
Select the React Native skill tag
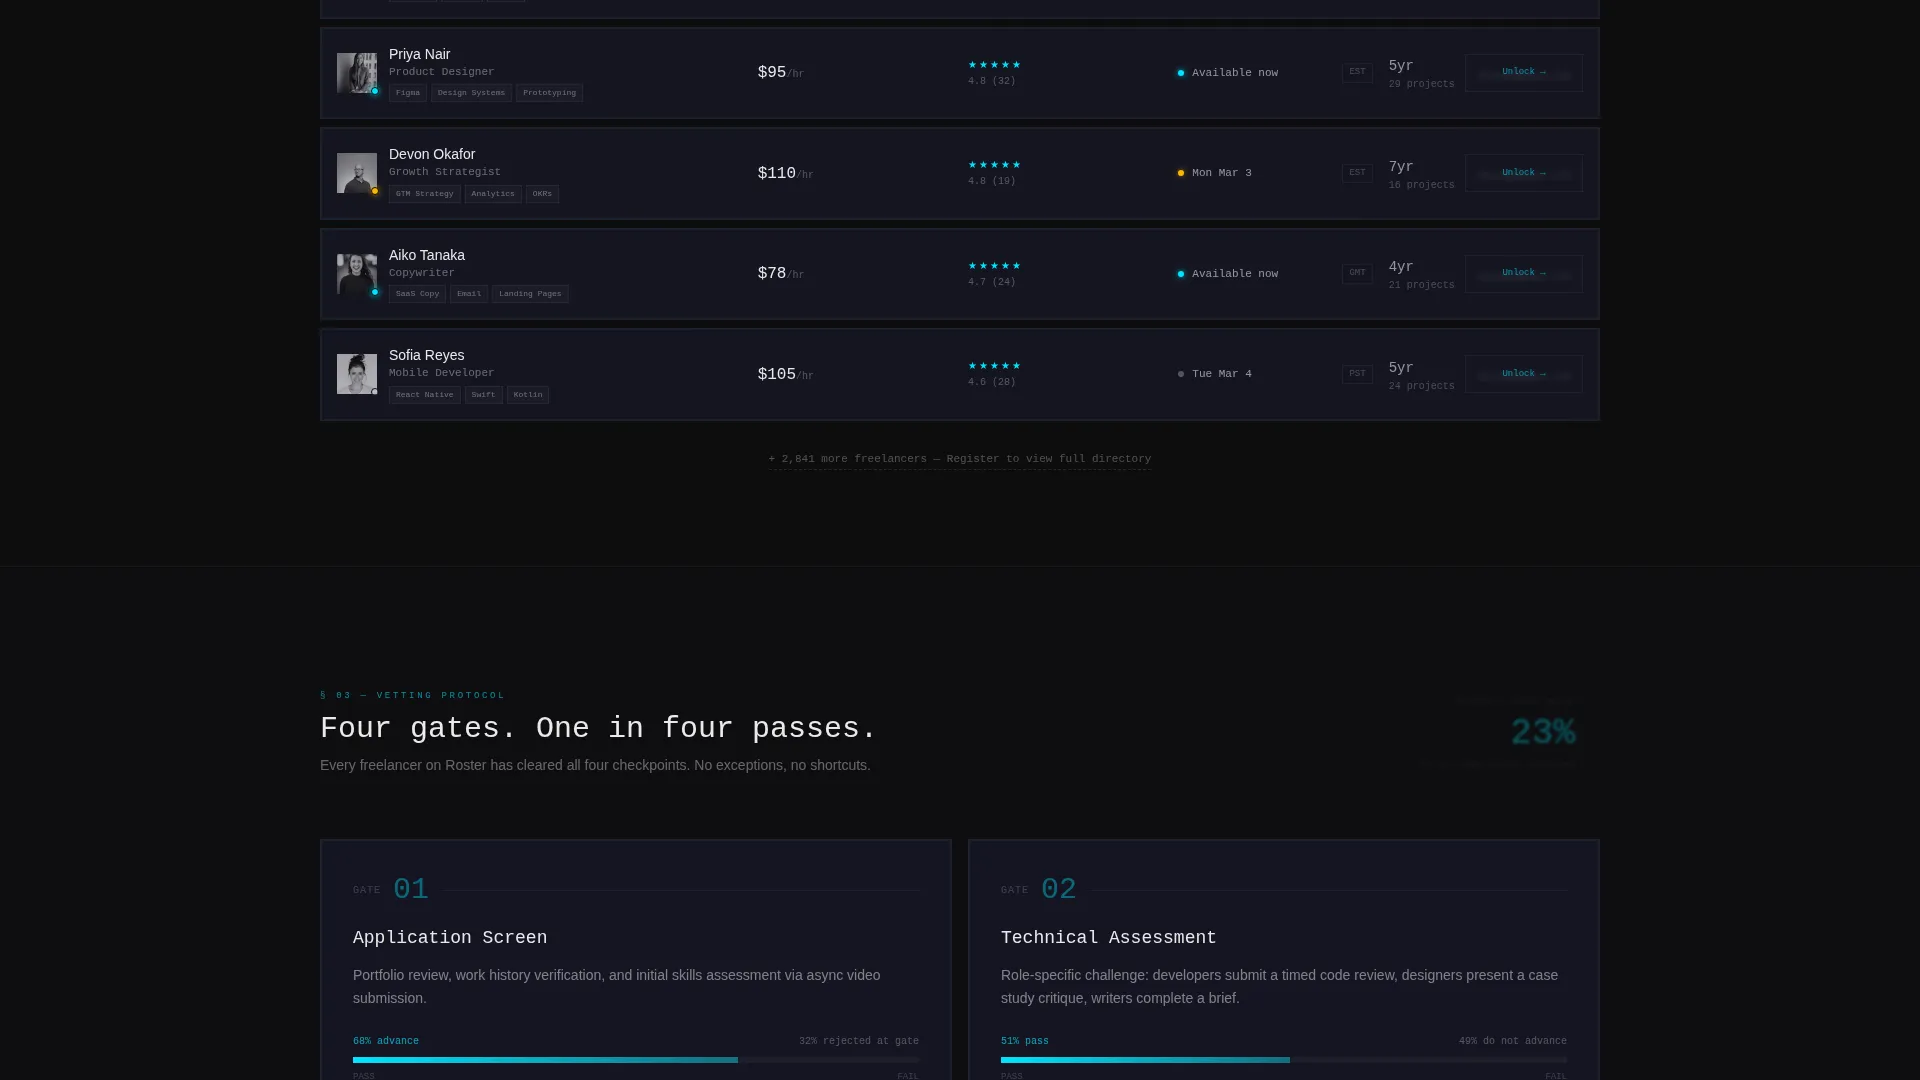point(424,395)
